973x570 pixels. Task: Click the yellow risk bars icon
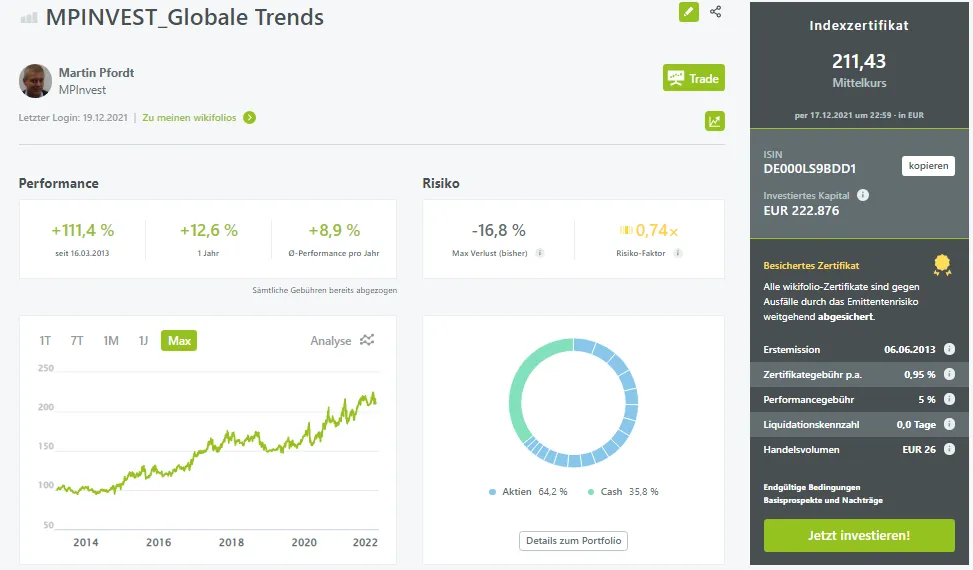pyautogui.click(x=626, y=230)
